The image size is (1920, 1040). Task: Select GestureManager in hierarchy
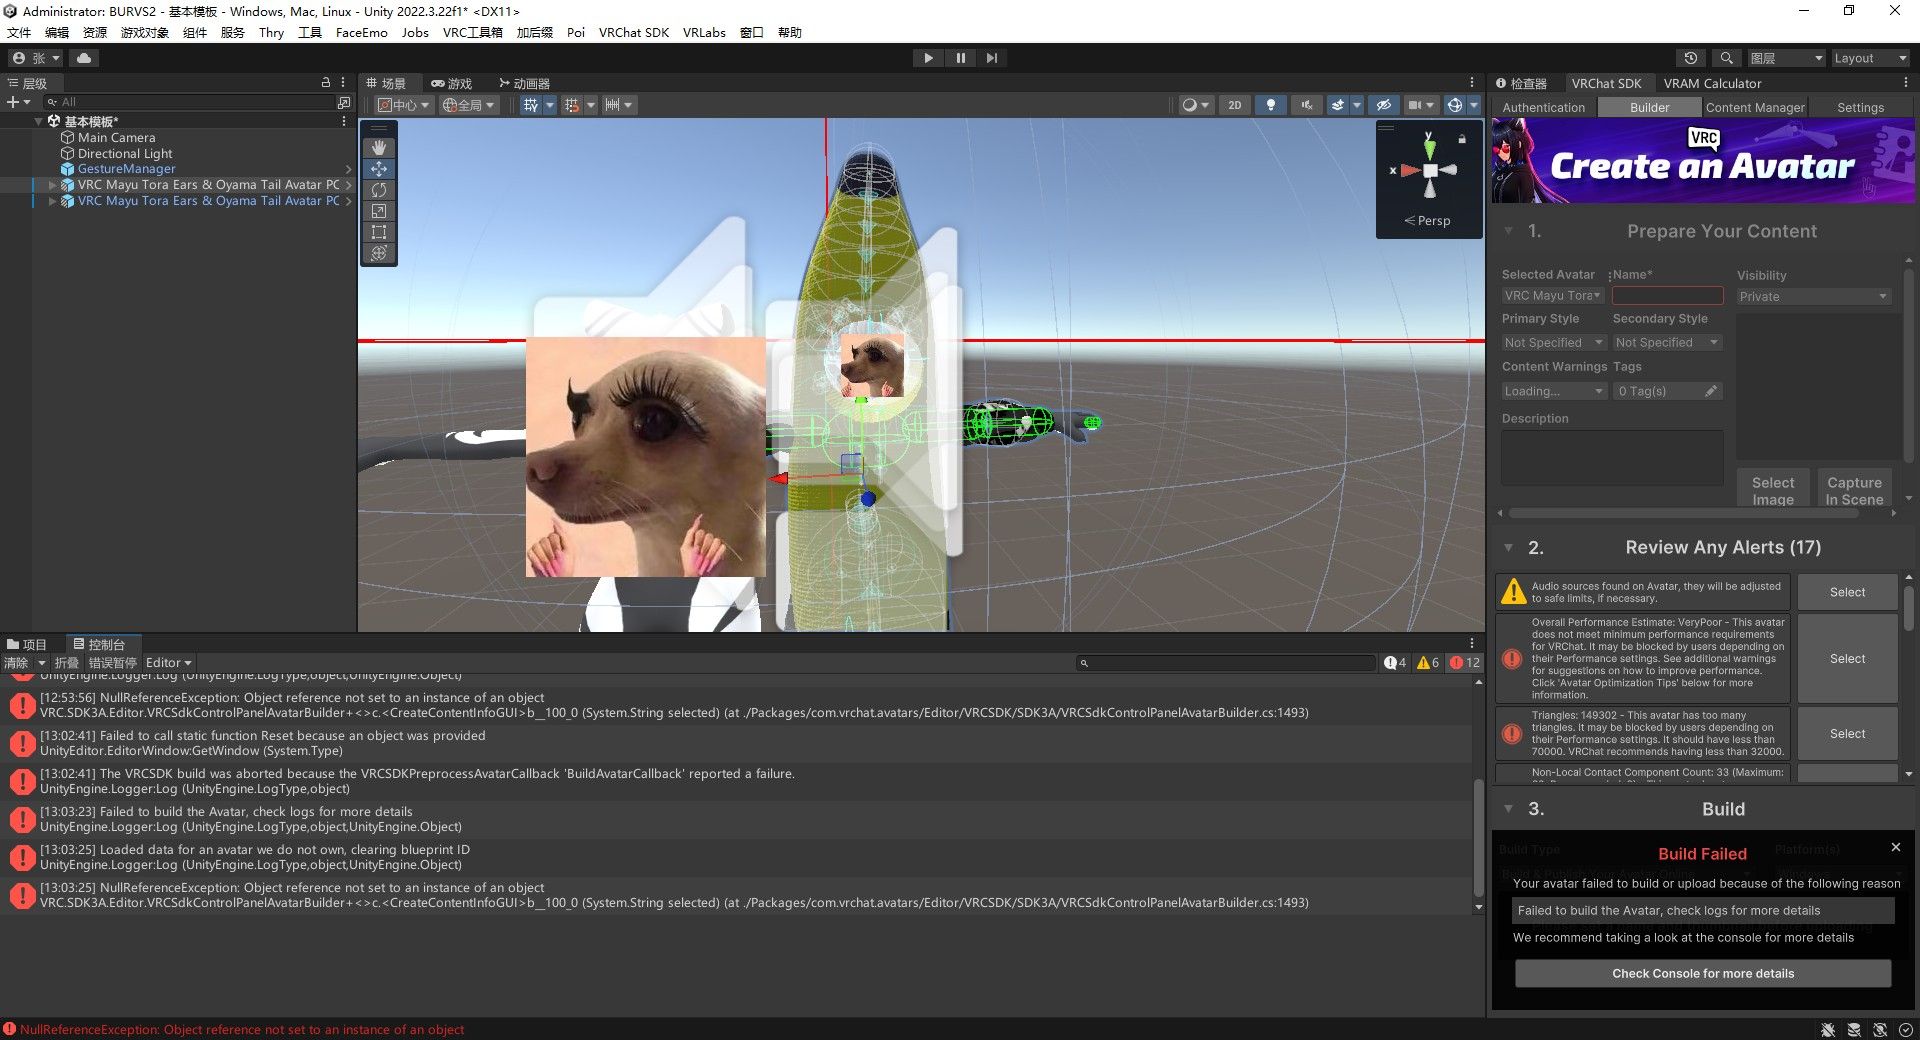126,169
